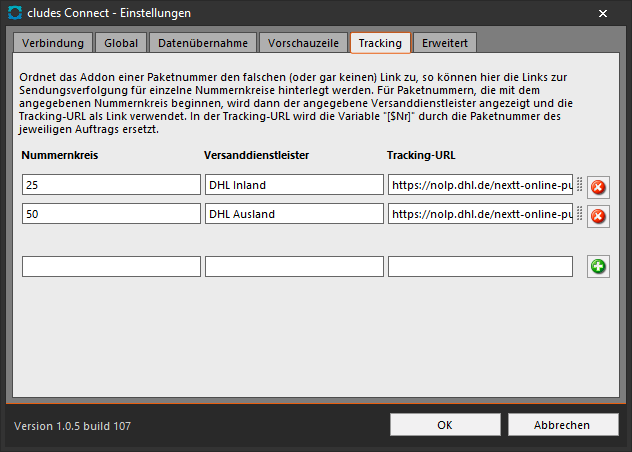632x452 pixels.
Task: Delete the DHL Ausland tracking row
Action: (x=598, y=217)
